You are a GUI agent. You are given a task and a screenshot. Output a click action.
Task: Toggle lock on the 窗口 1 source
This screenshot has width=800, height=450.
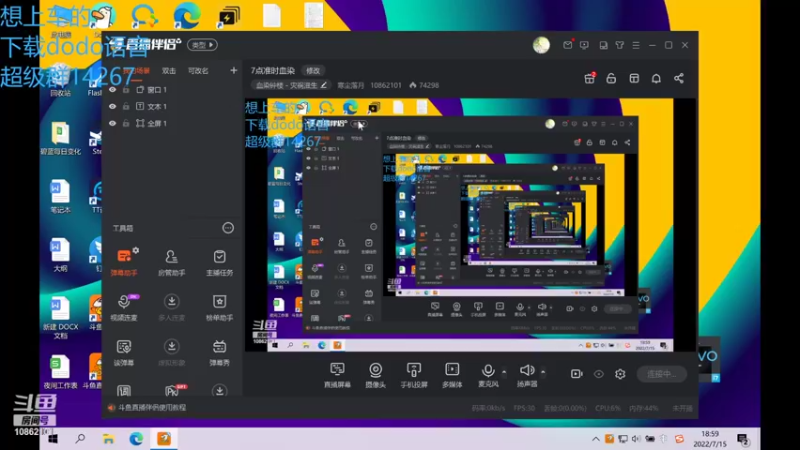126,90
